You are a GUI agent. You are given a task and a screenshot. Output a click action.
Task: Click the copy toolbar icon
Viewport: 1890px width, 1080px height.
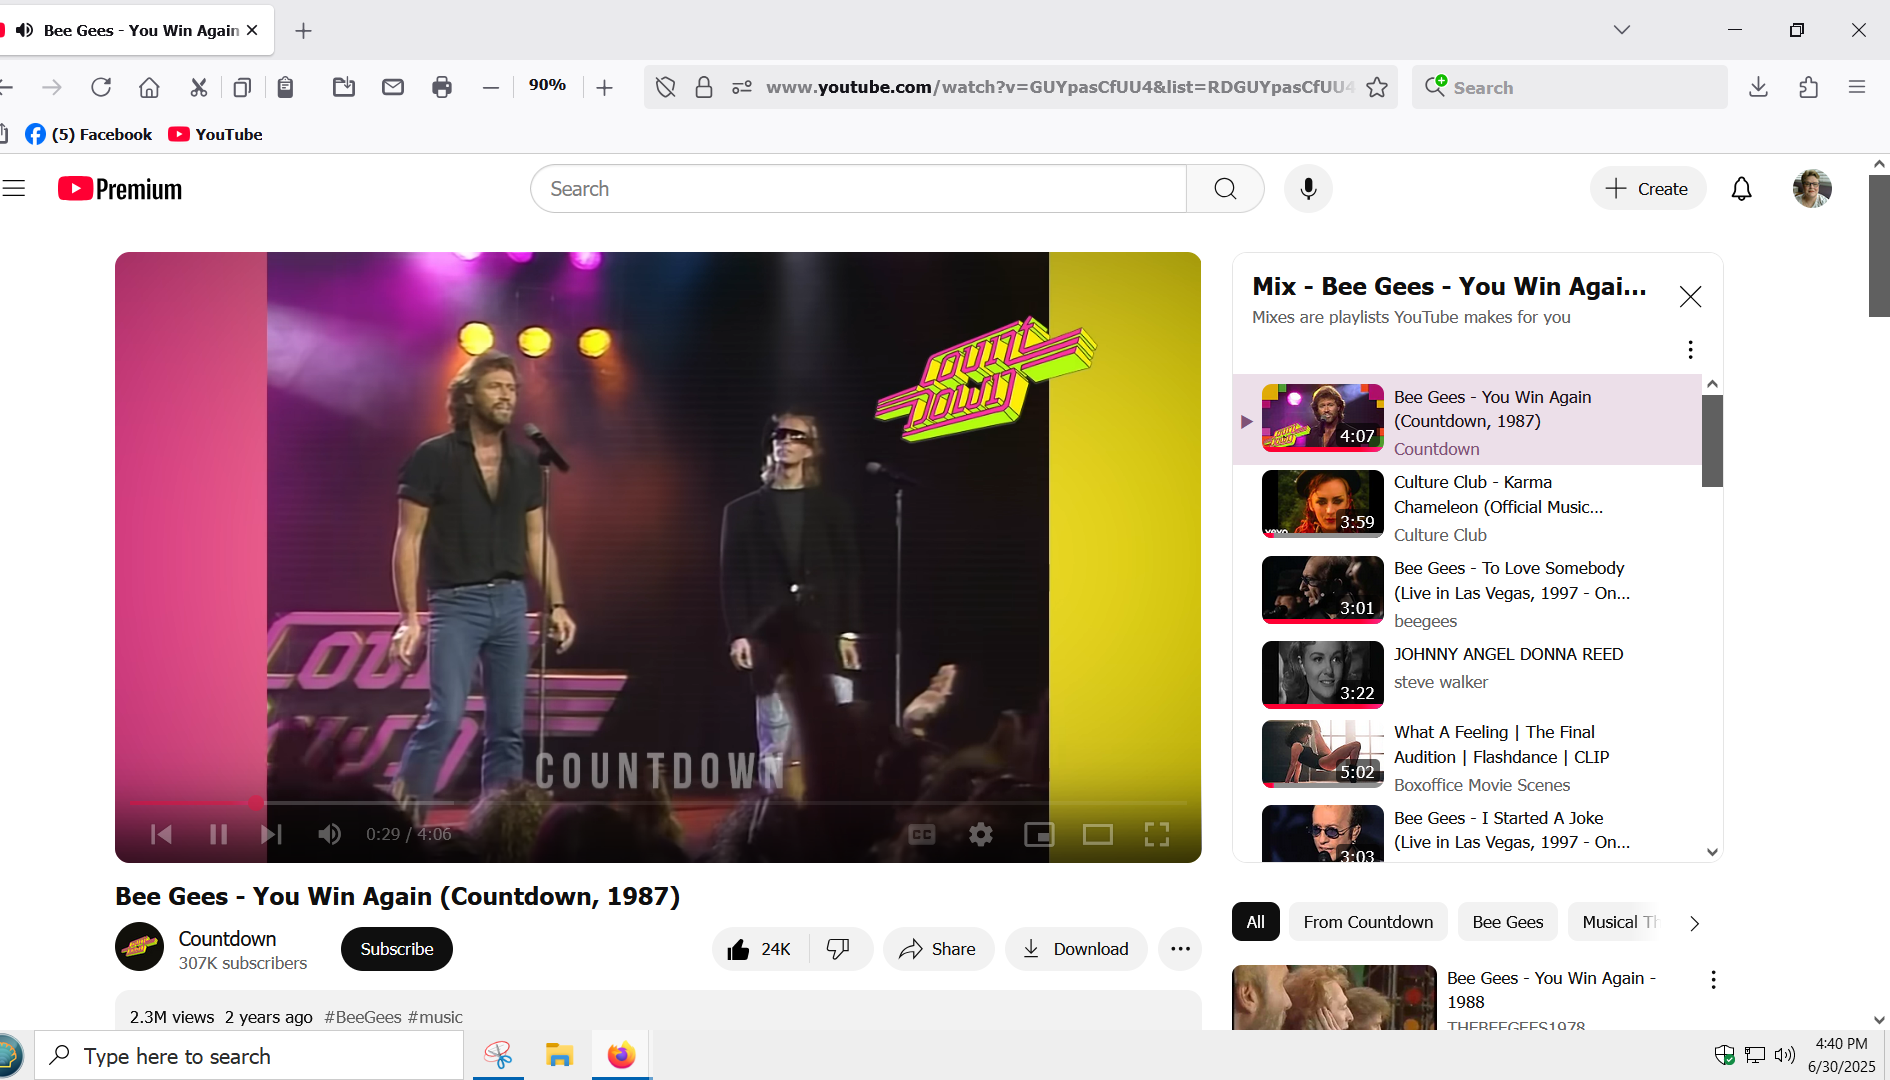(x=241, y=87)
